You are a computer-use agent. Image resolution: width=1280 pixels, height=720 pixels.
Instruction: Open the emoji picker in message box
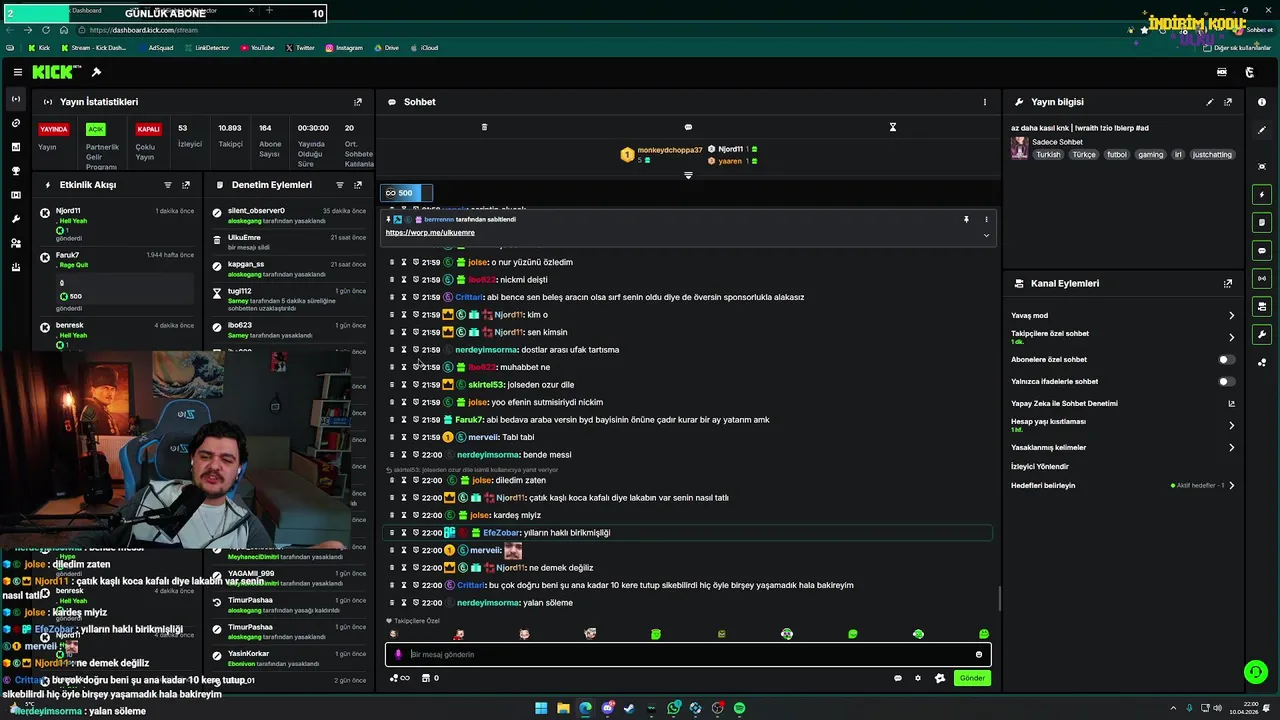[979, 654]
